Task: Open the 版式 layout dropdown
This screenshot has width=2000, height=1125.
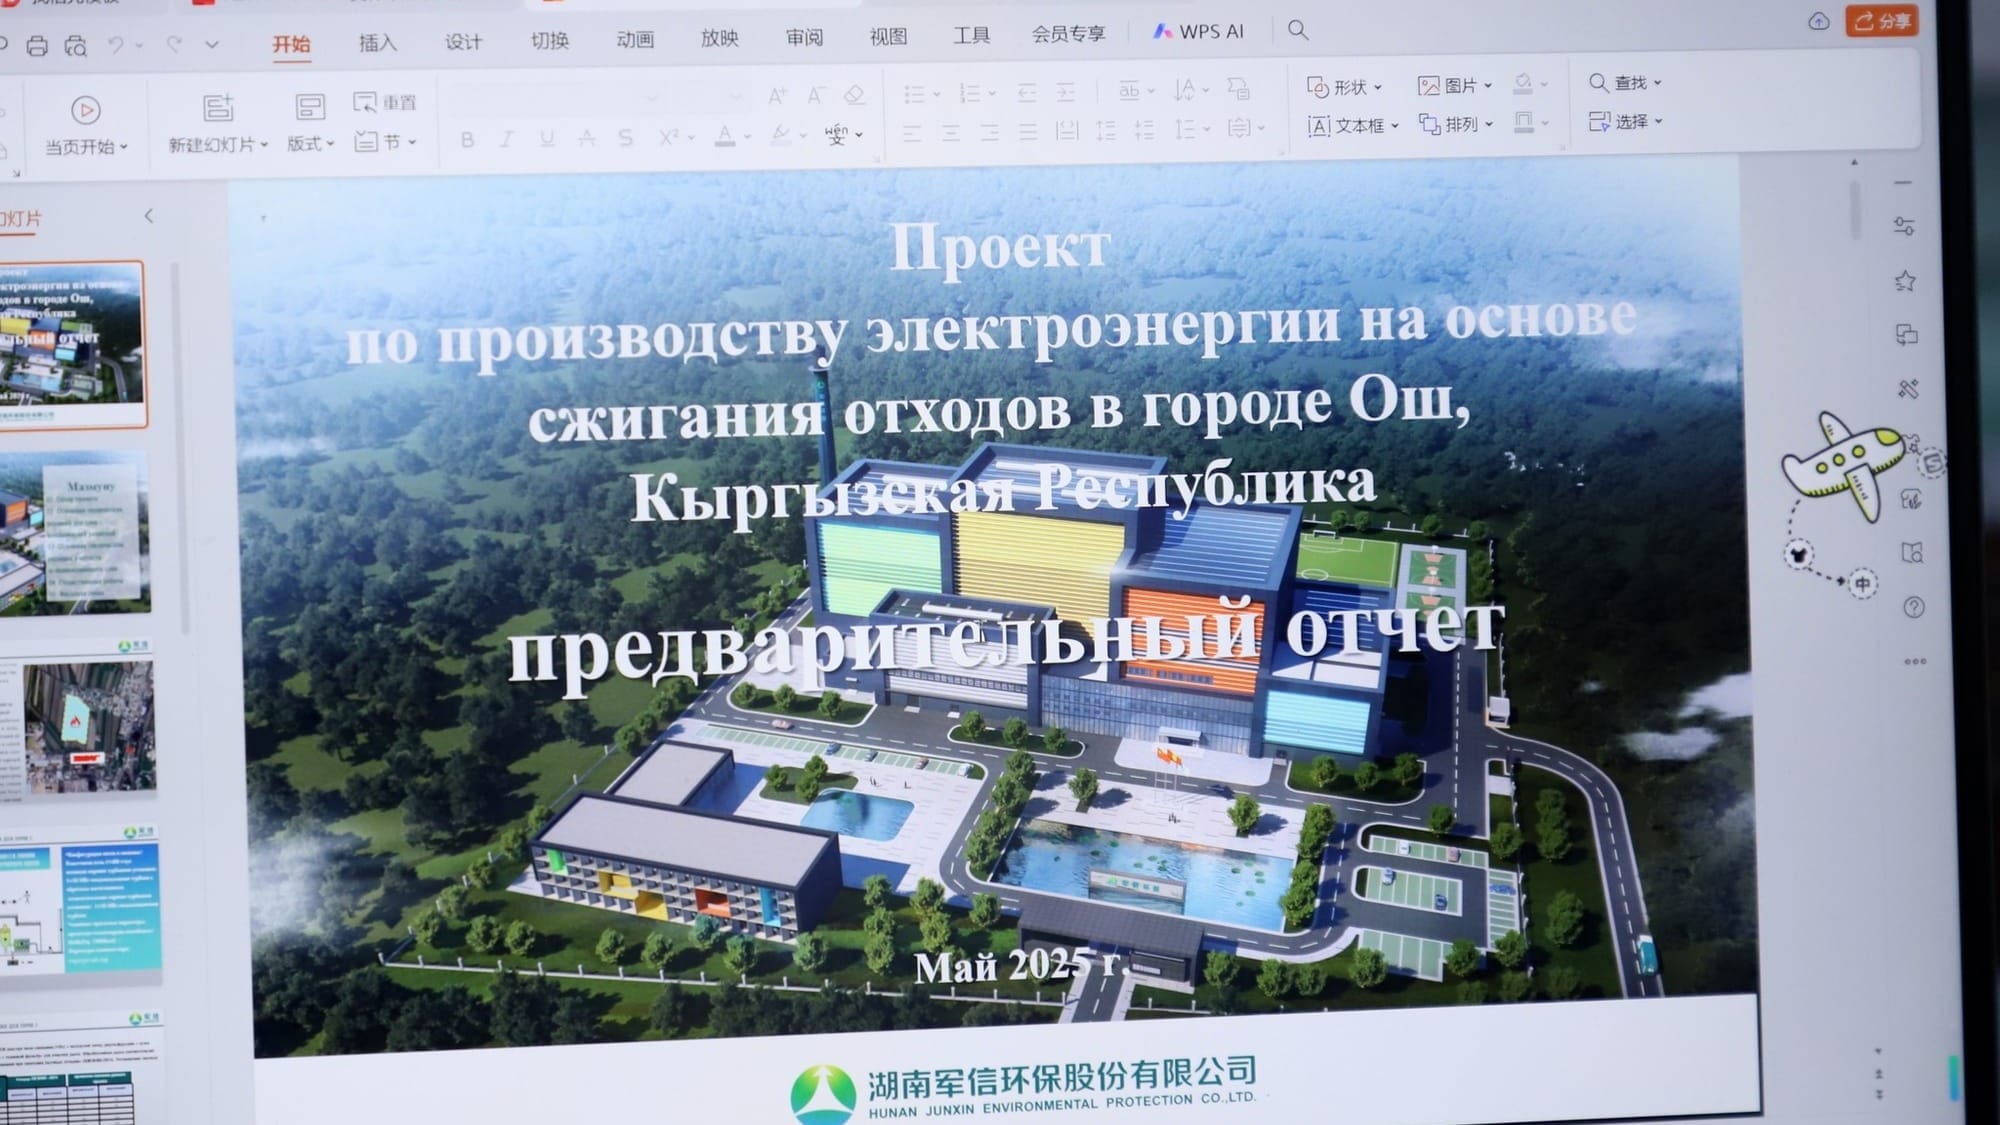Action: [309, 144]
